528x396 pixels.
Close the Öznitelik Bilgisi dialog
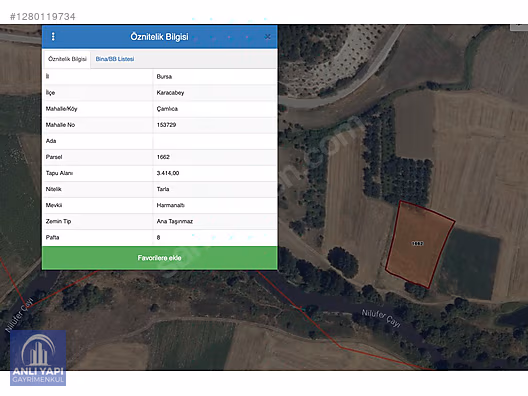pos(268,37)
